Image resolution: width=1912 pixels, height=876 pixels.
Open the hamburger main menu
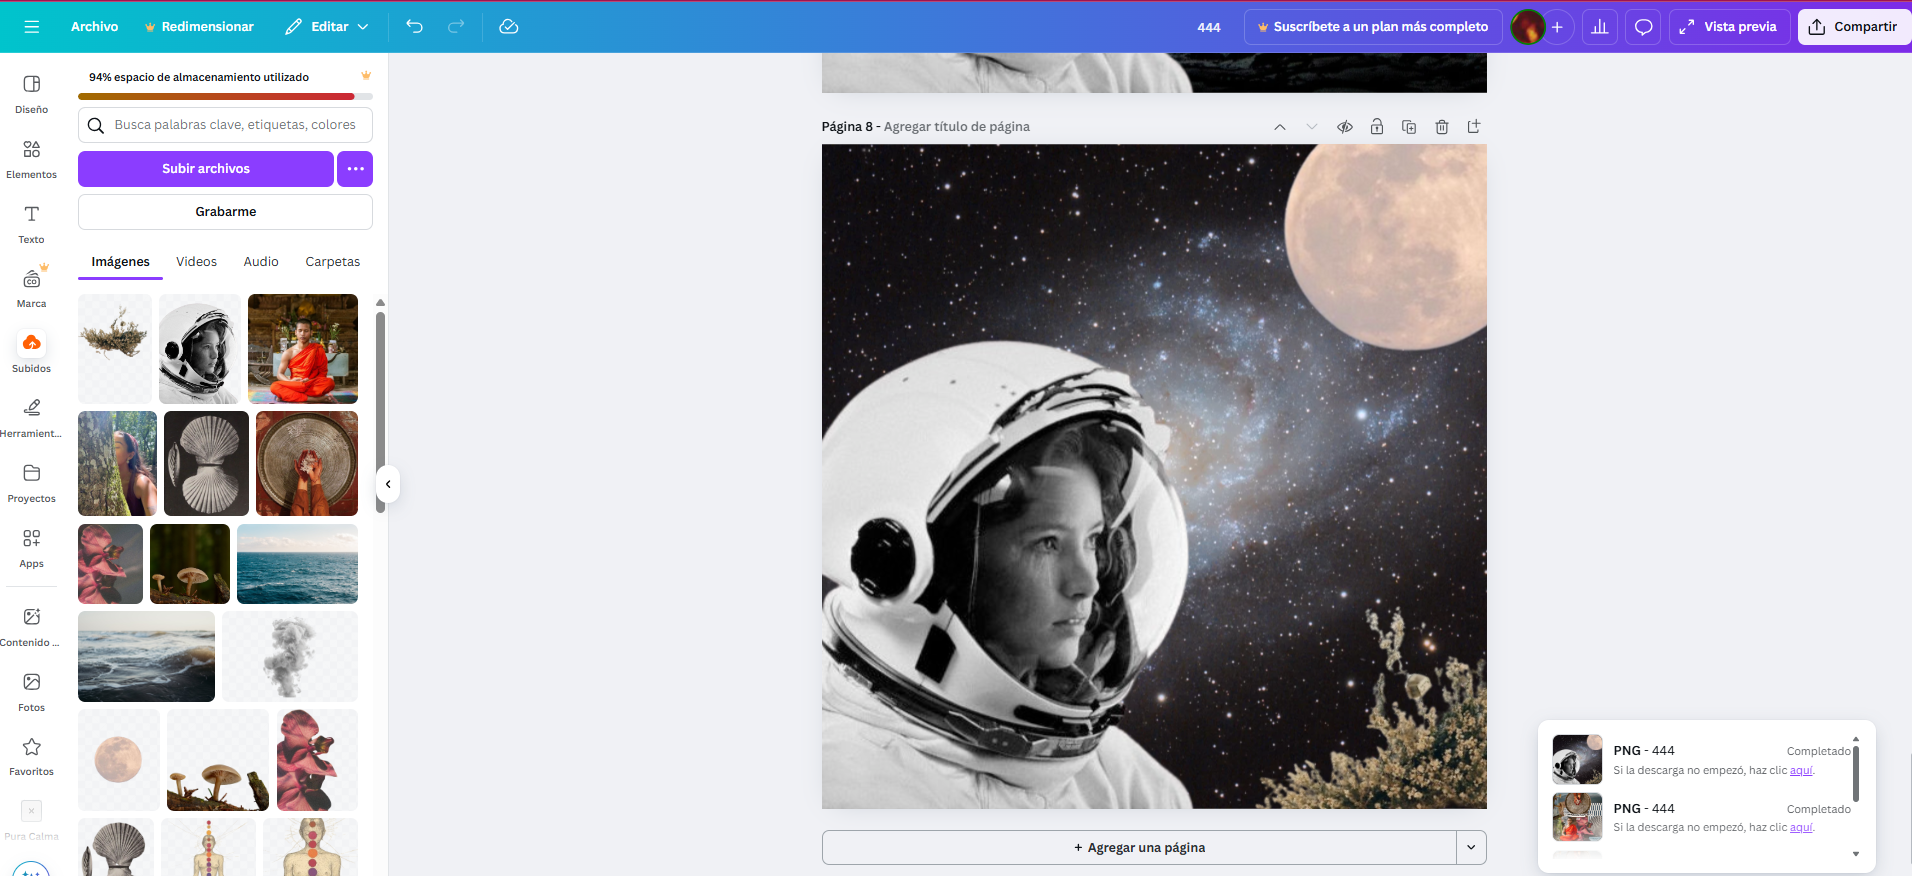point(32,27)
